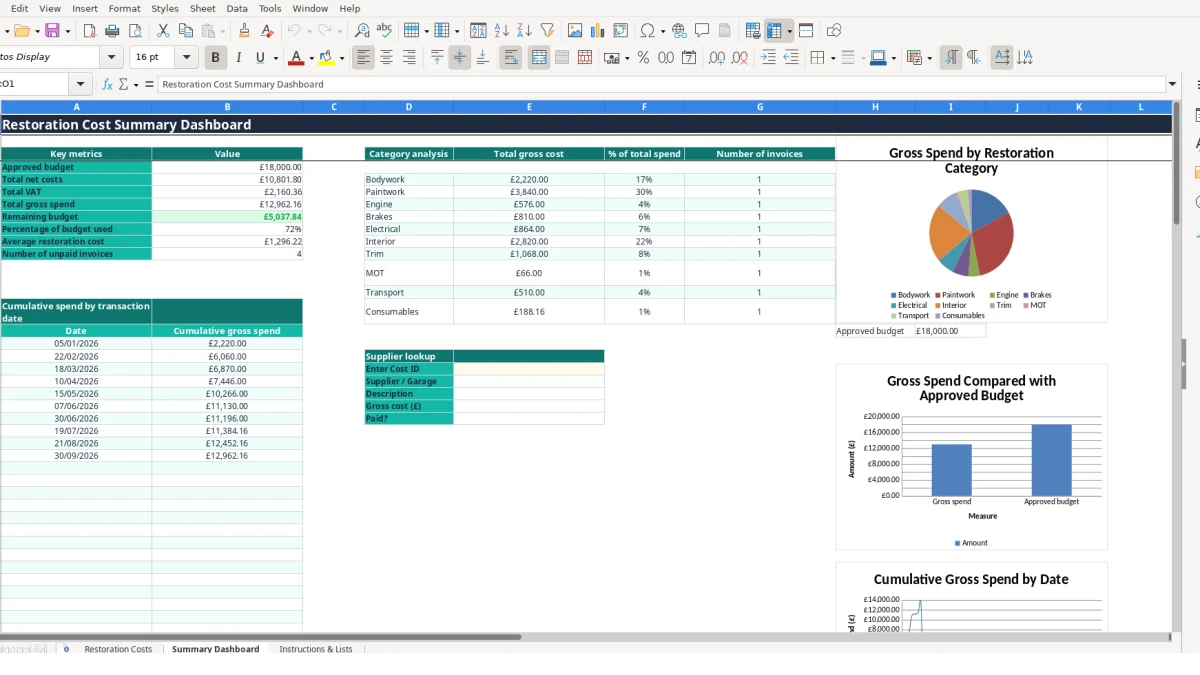
Task: Open the font name dropdown
Action: 111,57
